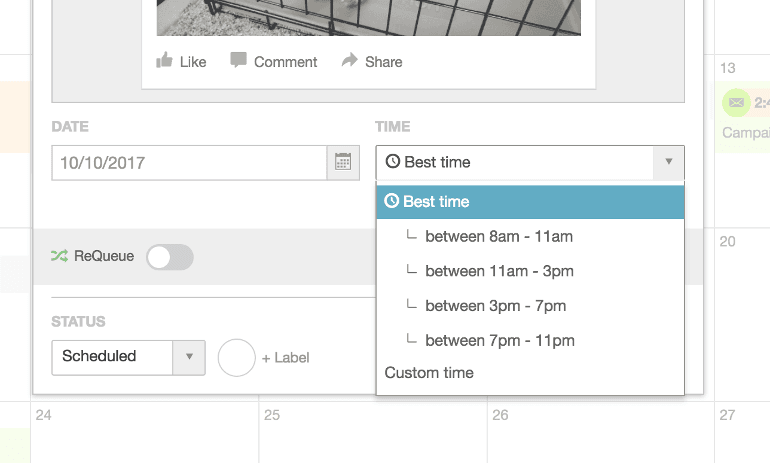
Task: Choose between 11am - 3pm option
Action: pos(499,271)
